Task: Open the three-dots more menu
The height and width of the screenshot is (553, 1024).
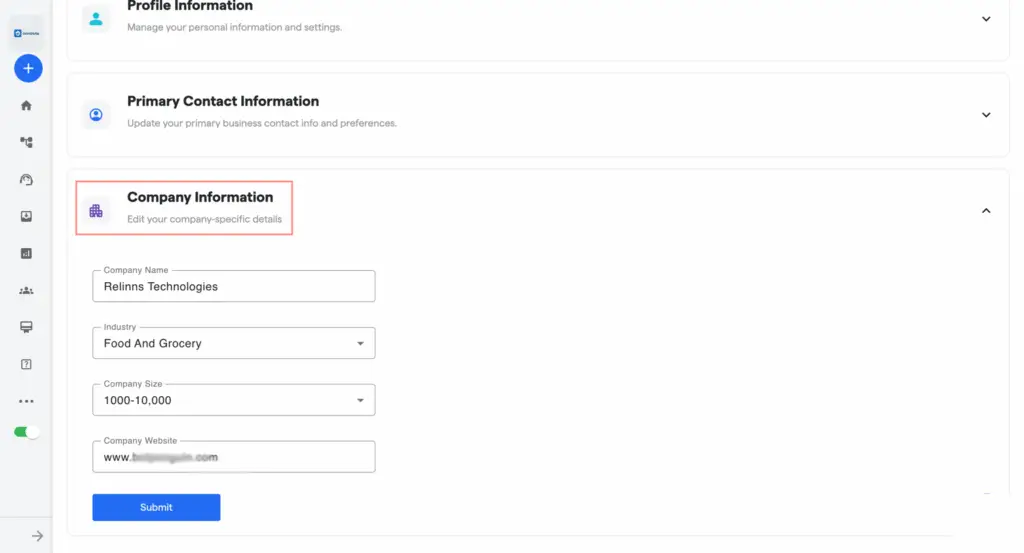Action: tap(27, 401)
